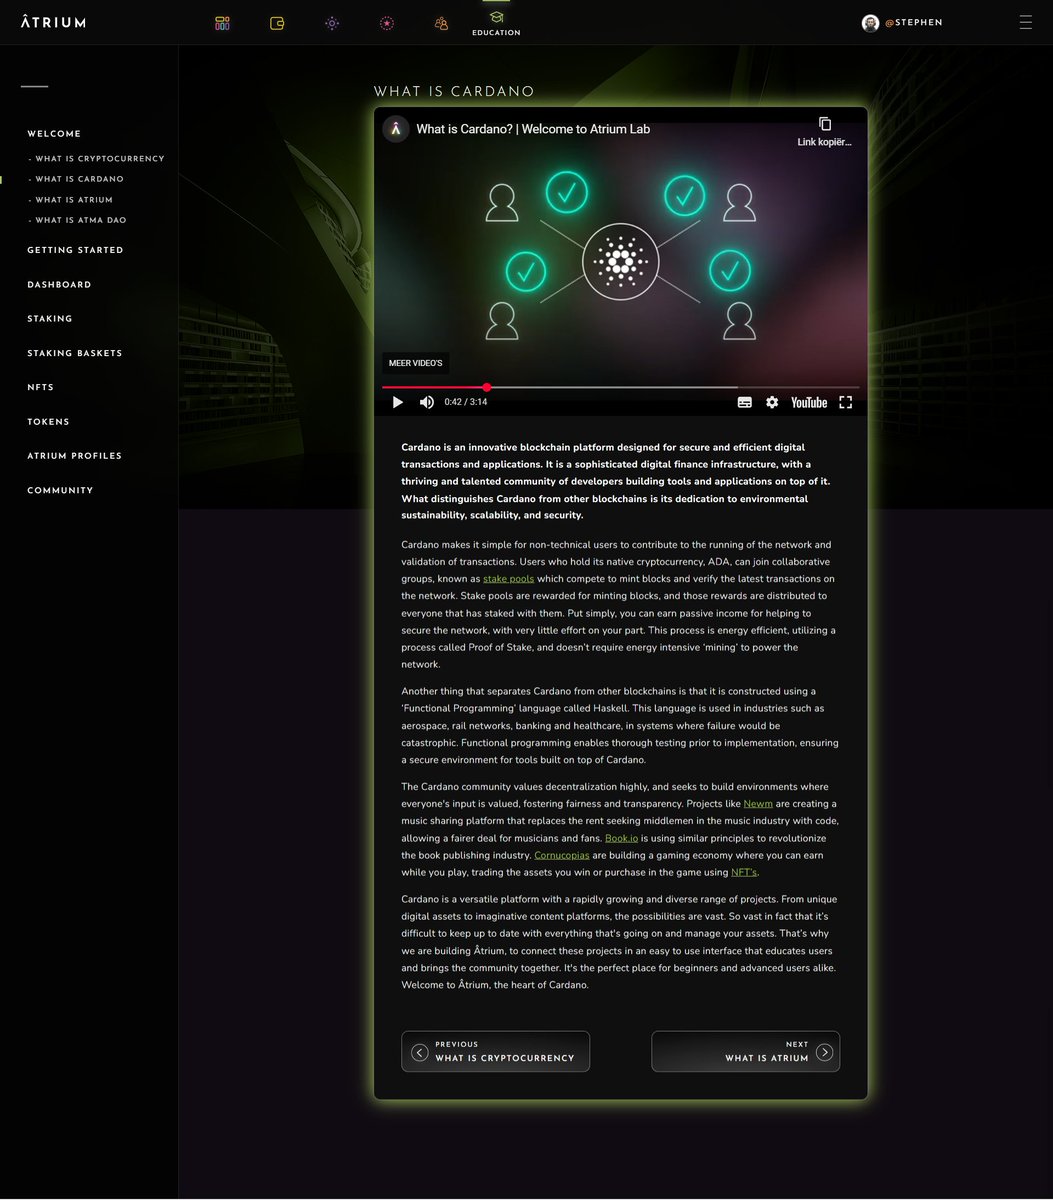Screen dimensions: 1053x1200
Task: Follow the Newm link
Action: [x=758, y=804]
